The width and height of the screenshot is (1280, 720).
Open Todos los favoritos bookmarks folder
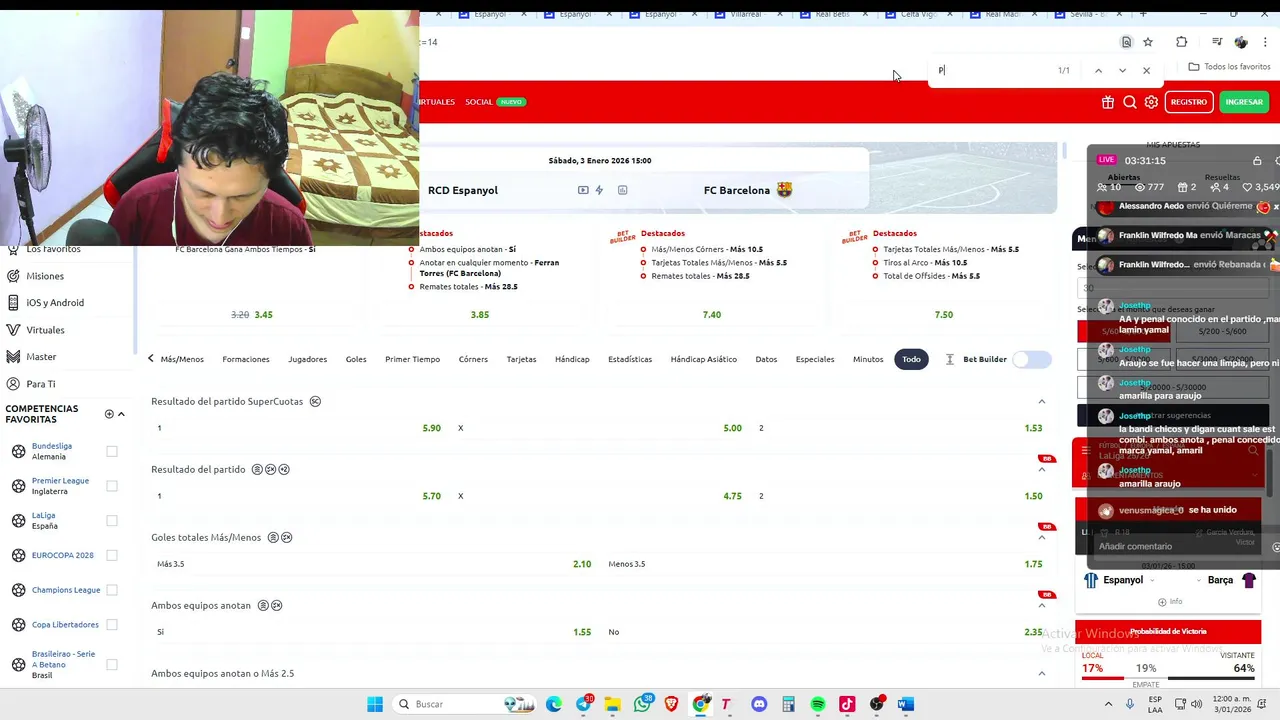(x=1229, y=67)
